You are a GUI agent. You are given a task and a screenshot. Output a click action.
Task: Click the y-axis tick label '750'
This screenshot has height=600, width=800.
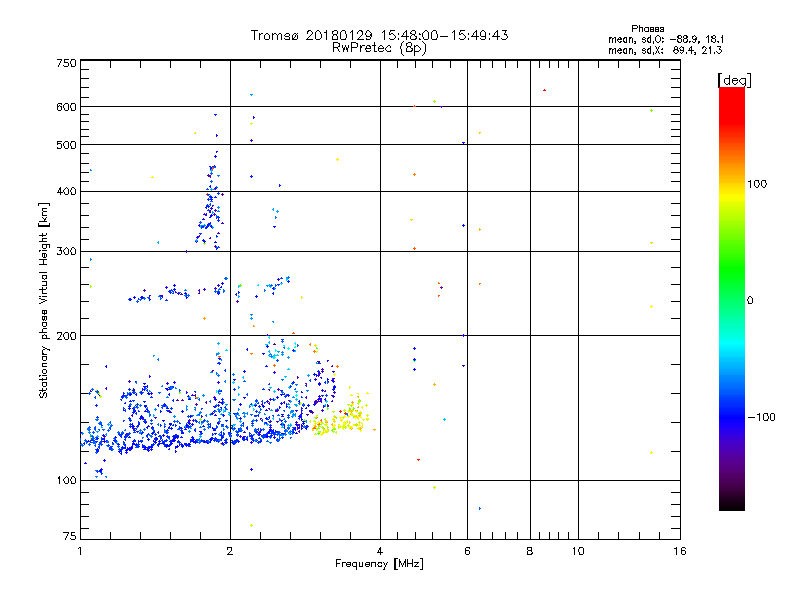66,63
